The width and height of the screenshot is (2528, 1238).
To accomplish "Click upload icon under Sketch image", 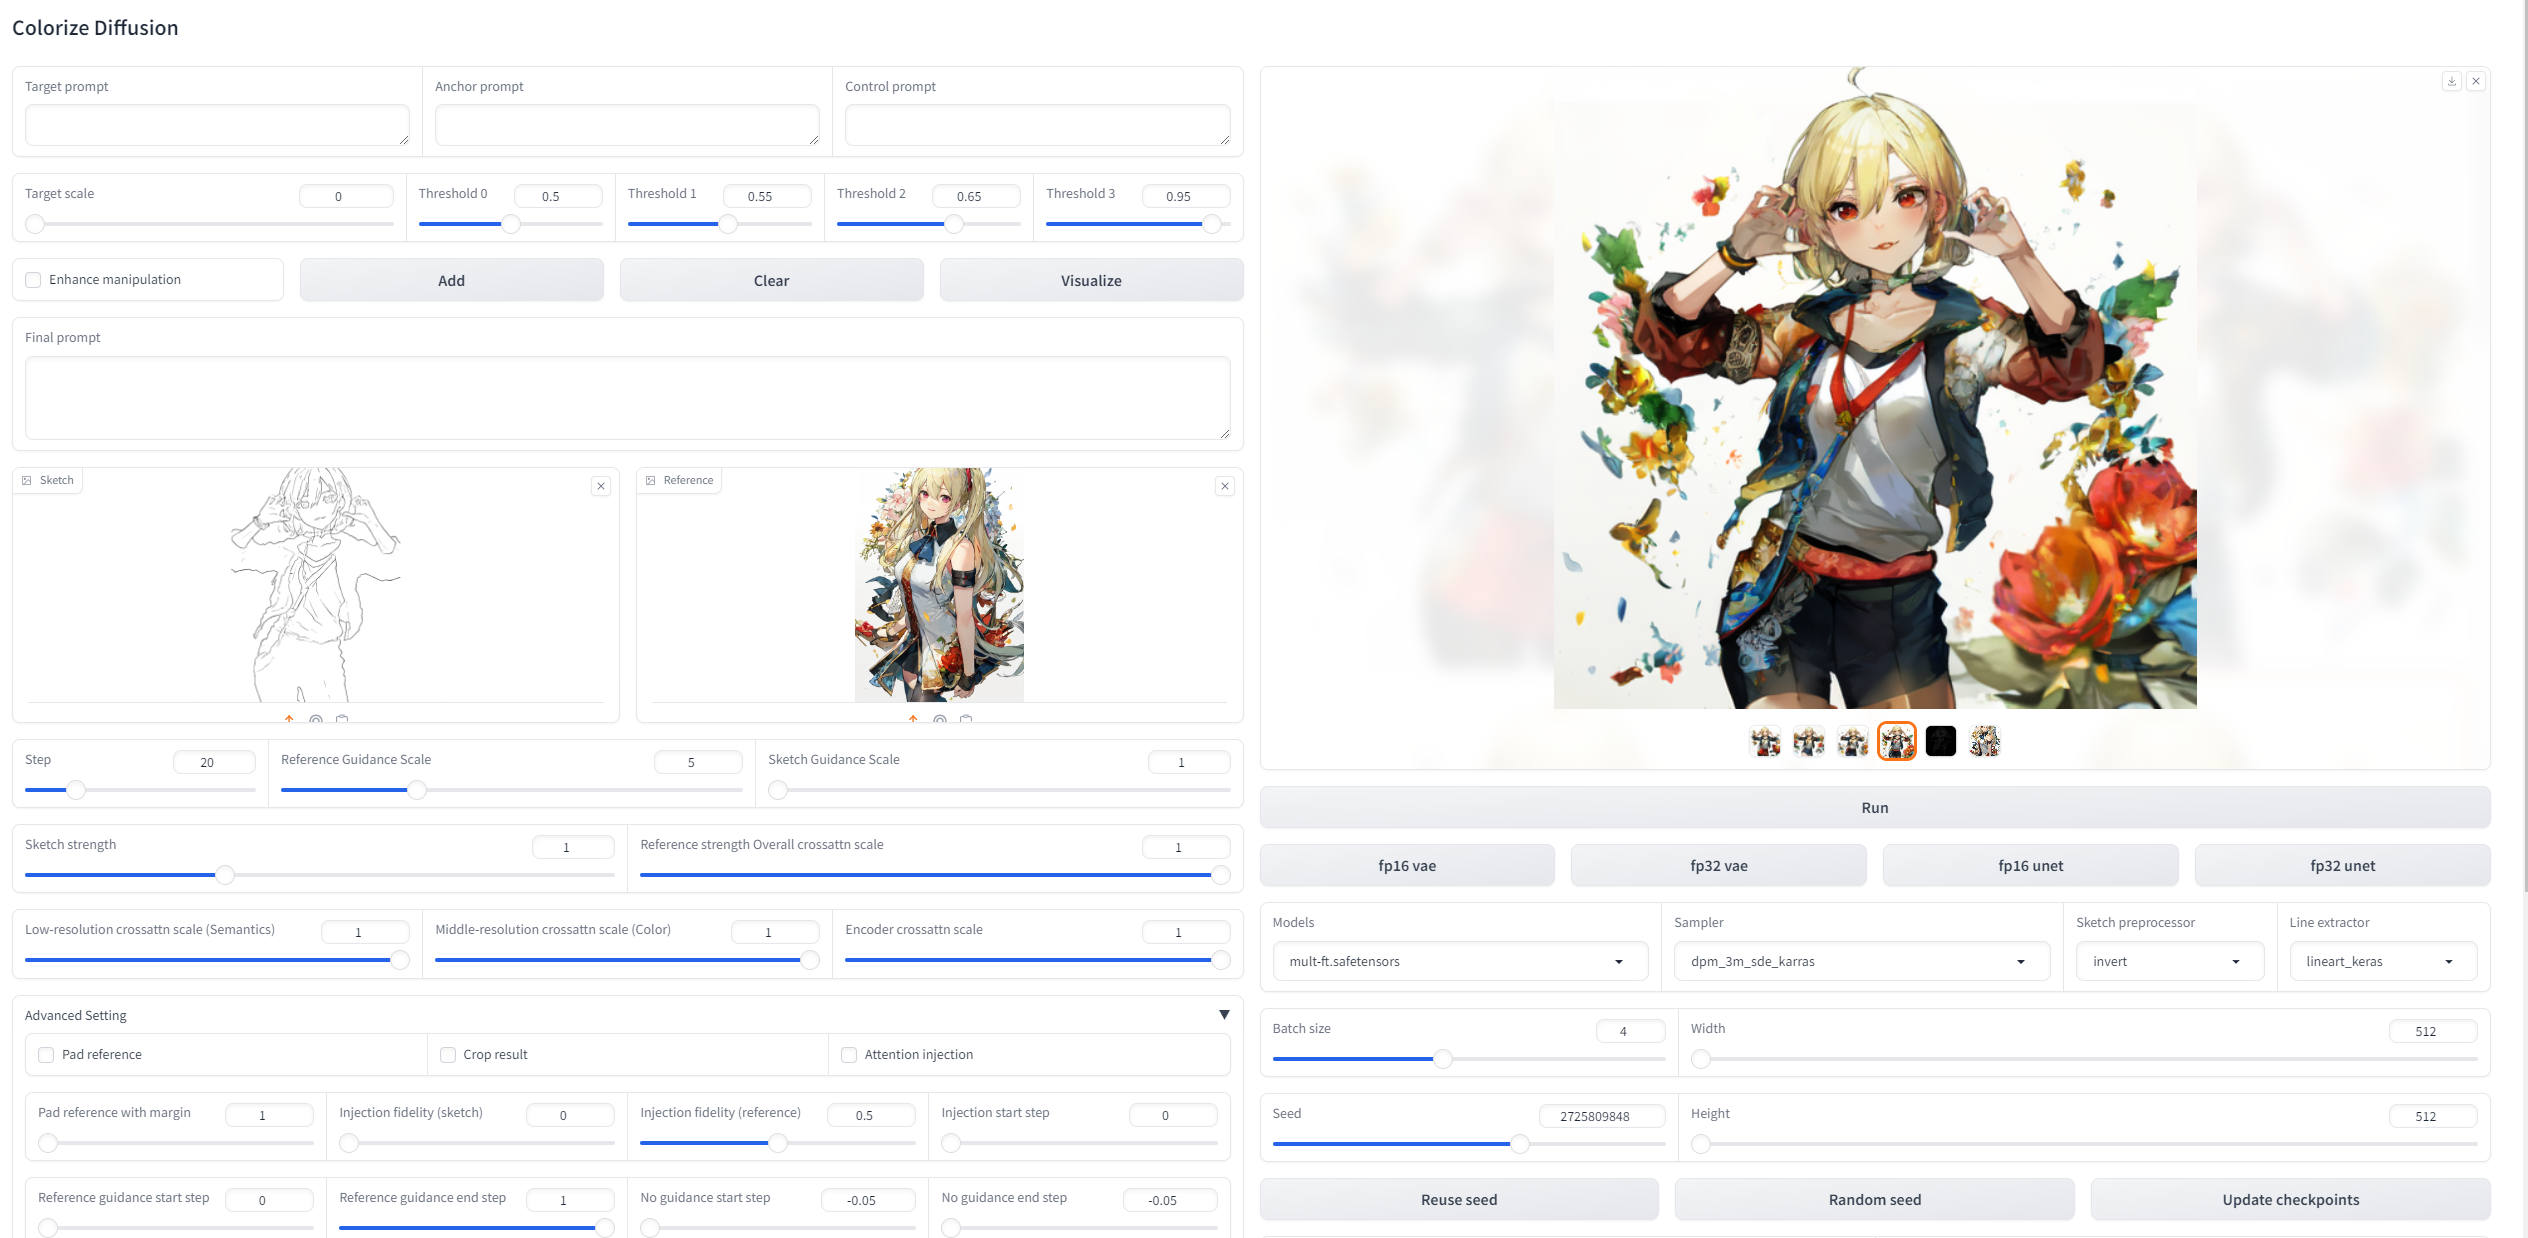I will tap(290, 719).
